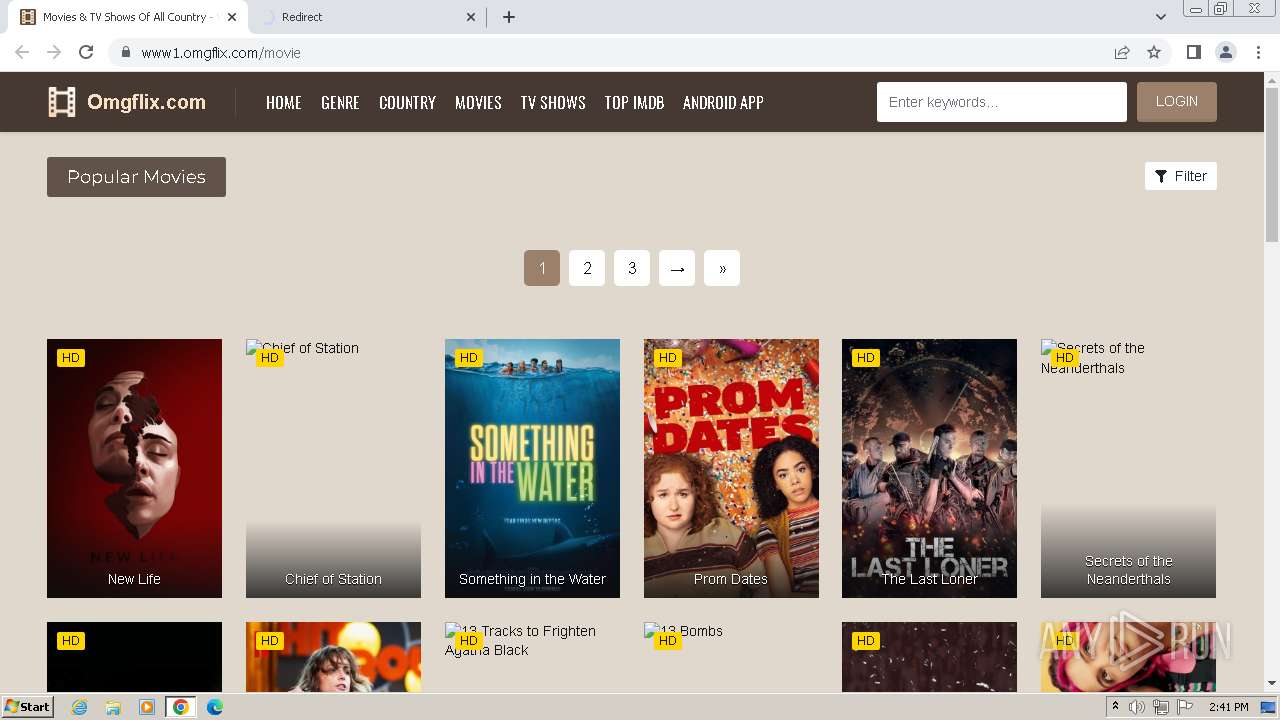Open the Chrome profile avatar icon
The height and width of the screenshot is (720, 1280).
pyautogui.click(x=1225, y=52)
